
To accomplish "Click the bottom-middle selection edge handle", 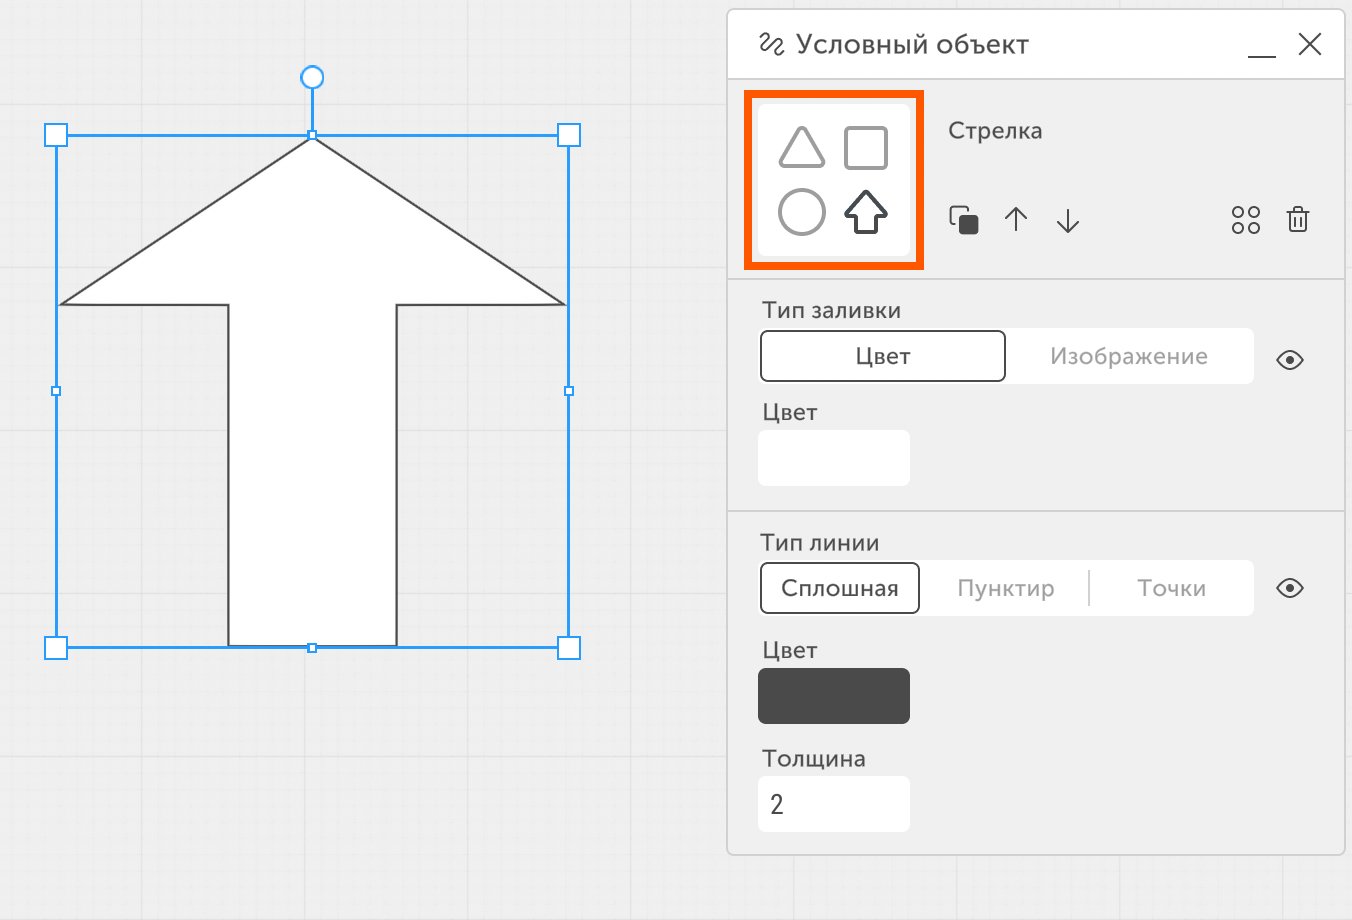I will pyautogui.click(x=312, y=648).
